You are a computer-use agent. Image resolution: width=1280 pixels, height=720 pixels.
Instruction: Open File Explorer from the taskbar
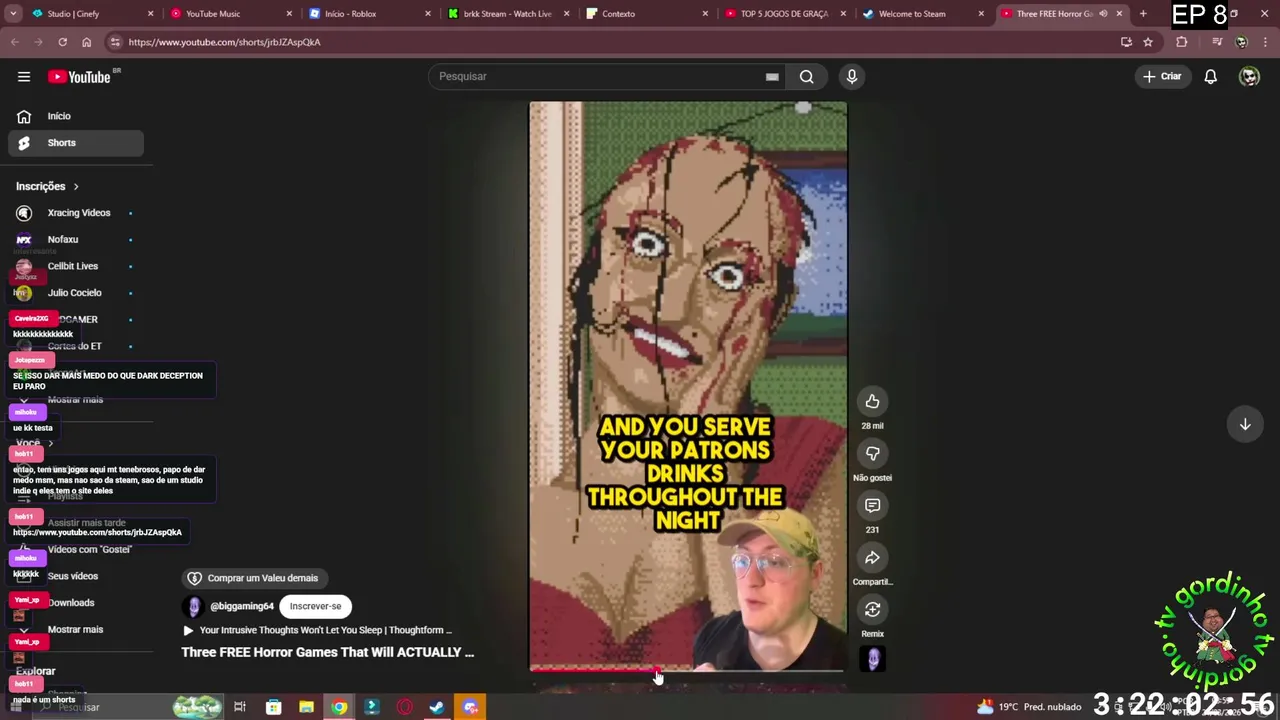click(306, 707)
